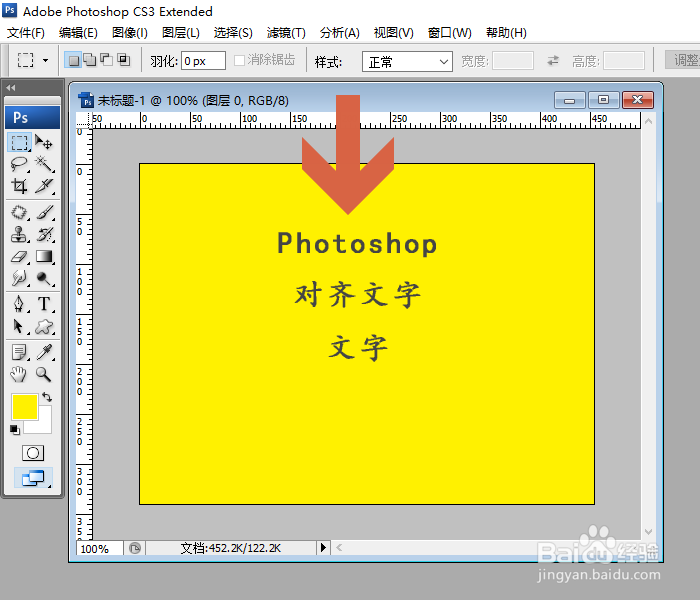Select the Move tool
The height and width of the screenshot is (600, 700).
(x=44, y=142)
